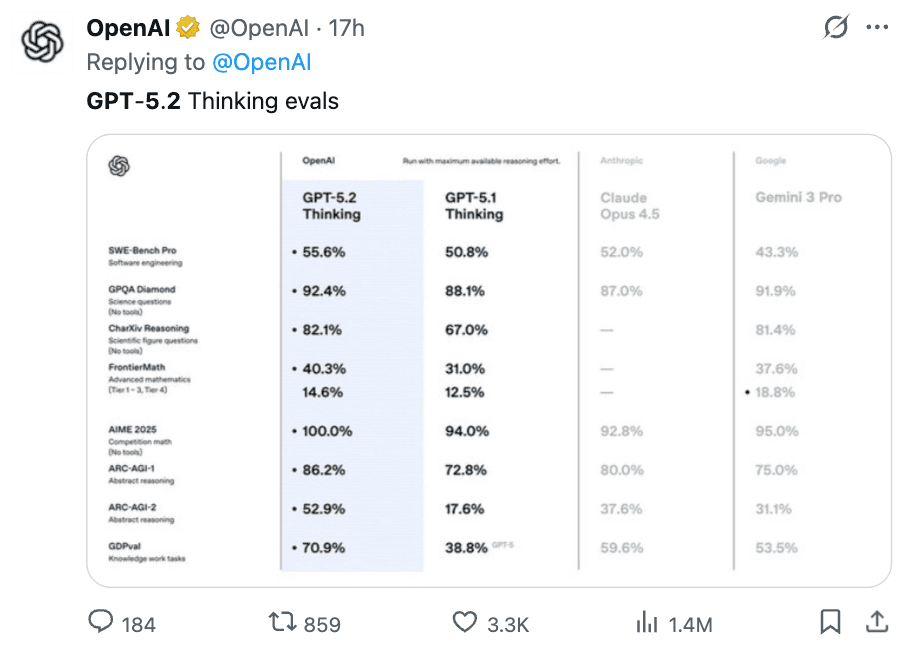This screenshot has height=652, width=917.
Task: Click the tweet text GPT-5.2 Thinking evals
Action: coord(213,101)
